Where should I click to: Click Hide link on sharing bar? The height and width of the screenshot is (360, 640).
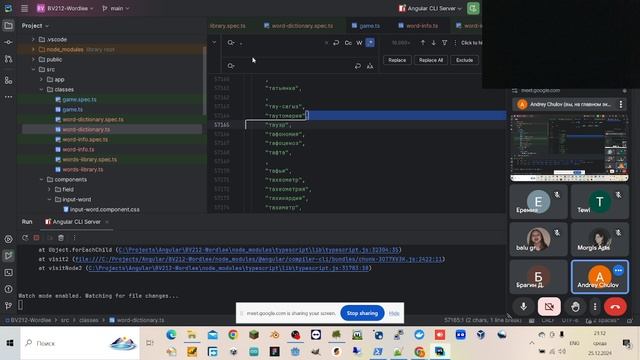point(394,313)
